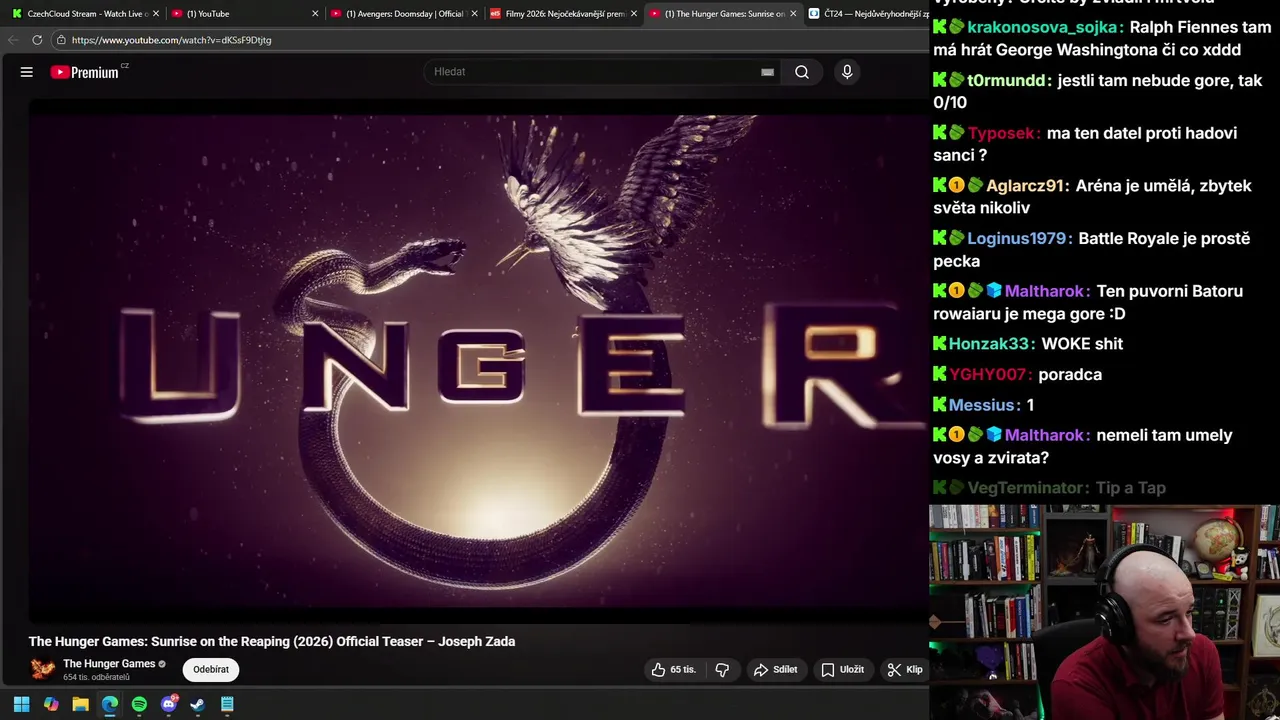Open Spotify from the taskbar
This screenshot has width=1280, height=720.
pos(139,704)
